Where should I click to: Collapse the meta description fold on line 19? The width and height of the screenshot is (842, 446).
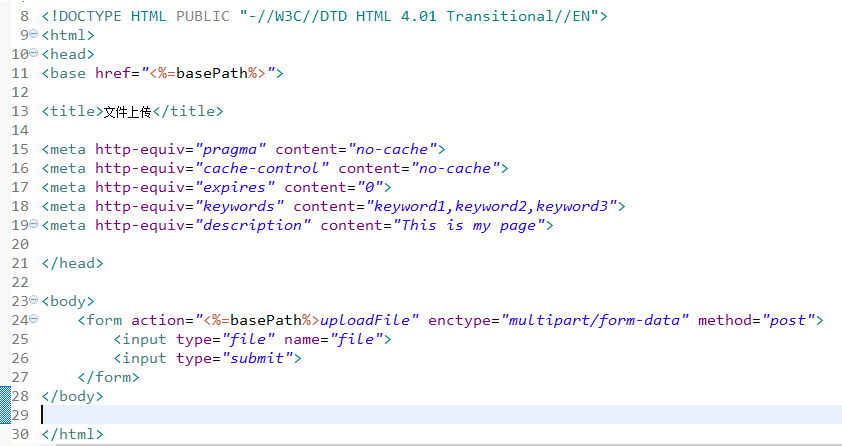34,224
